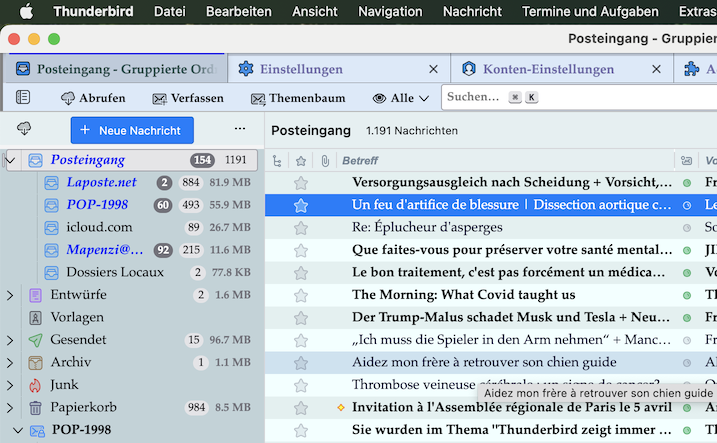Expand the Junk folder
717x443 pixels.
tap(10, 385)
